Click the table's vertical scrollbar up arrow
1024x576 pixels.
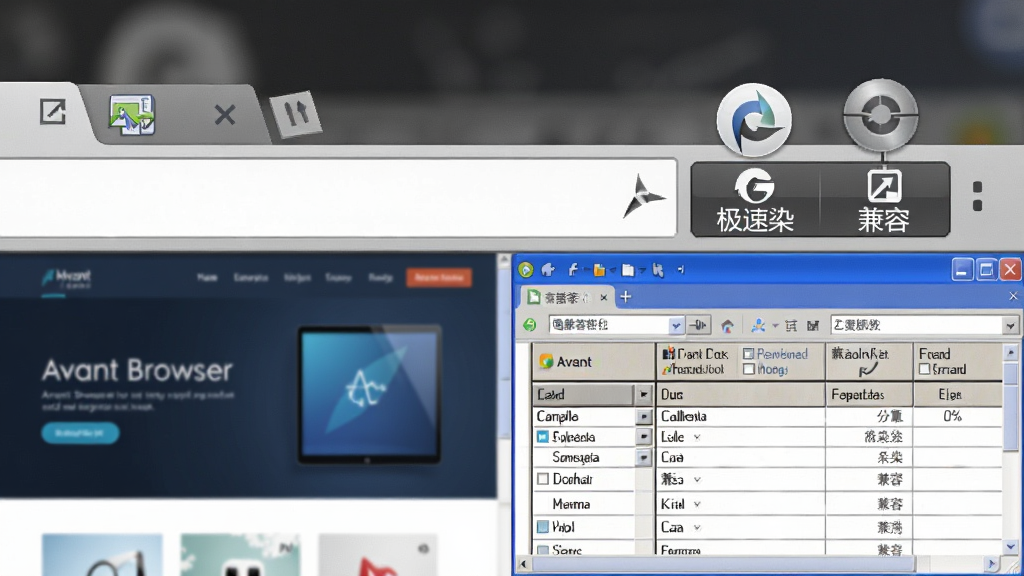click(1011, 353)
